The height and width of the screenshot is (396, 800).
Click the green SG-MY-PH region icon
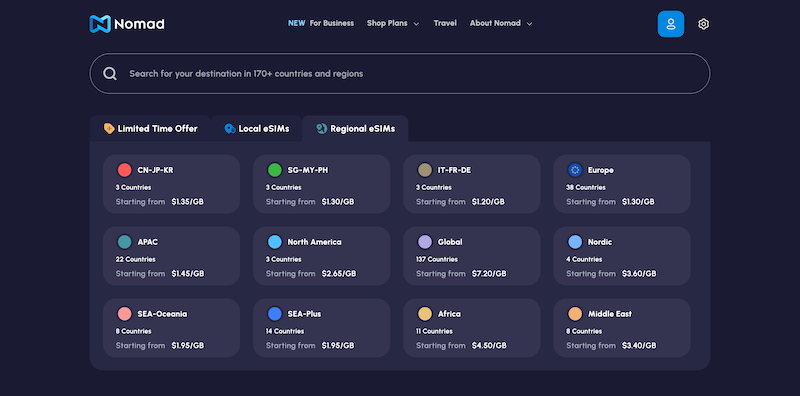[x=274, y=170]
